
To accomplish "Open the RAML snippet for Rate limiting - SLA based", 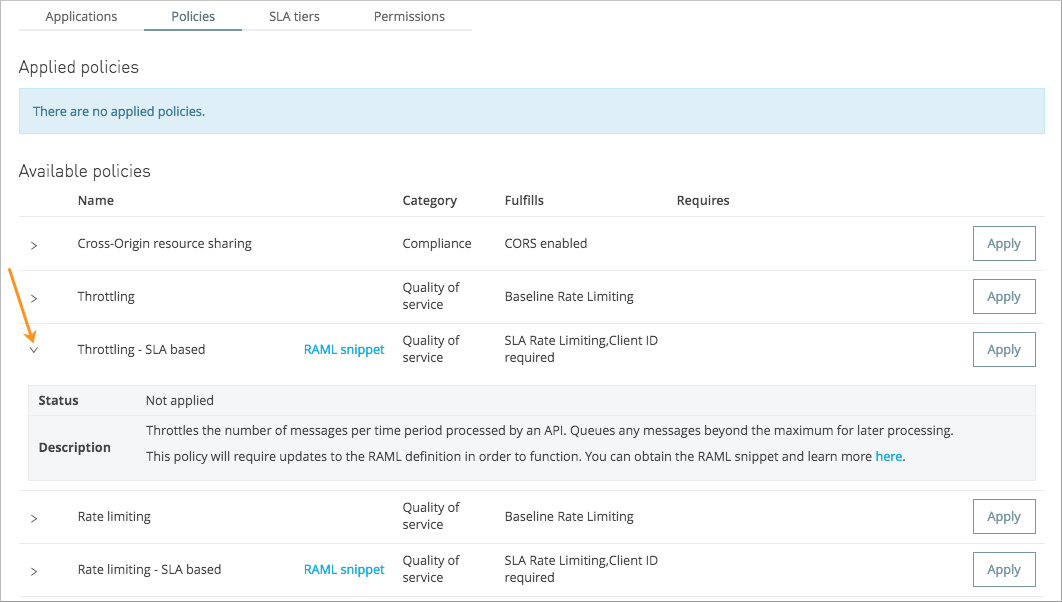I will tap(344, 569).
